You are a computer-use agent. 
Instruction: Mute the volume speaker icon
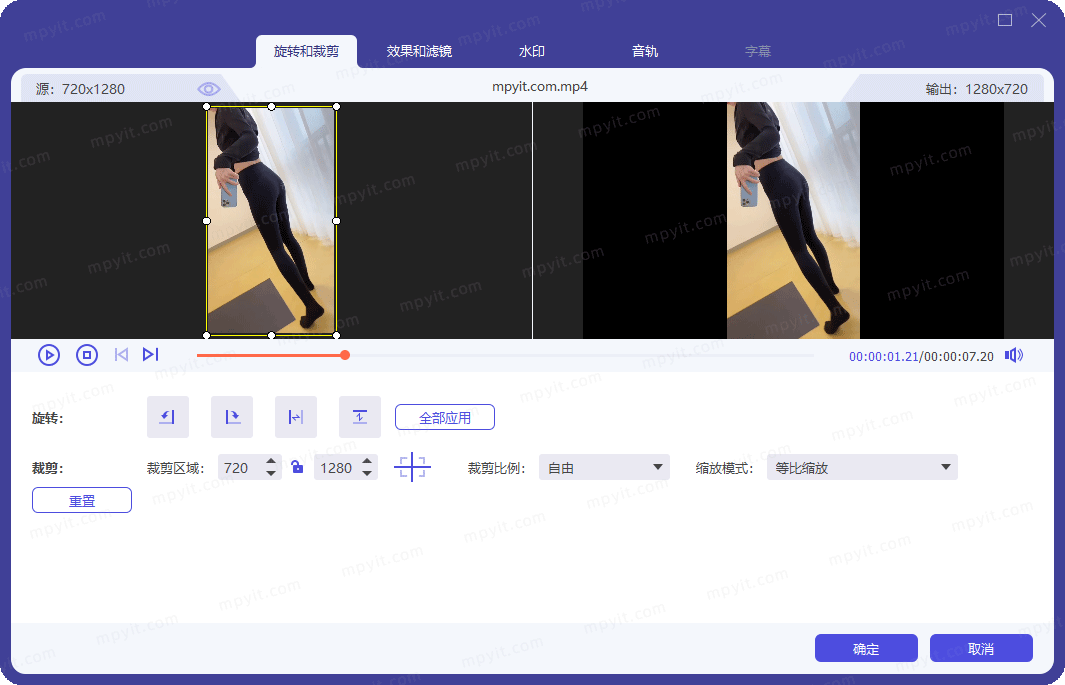(x=1014, y=355)
